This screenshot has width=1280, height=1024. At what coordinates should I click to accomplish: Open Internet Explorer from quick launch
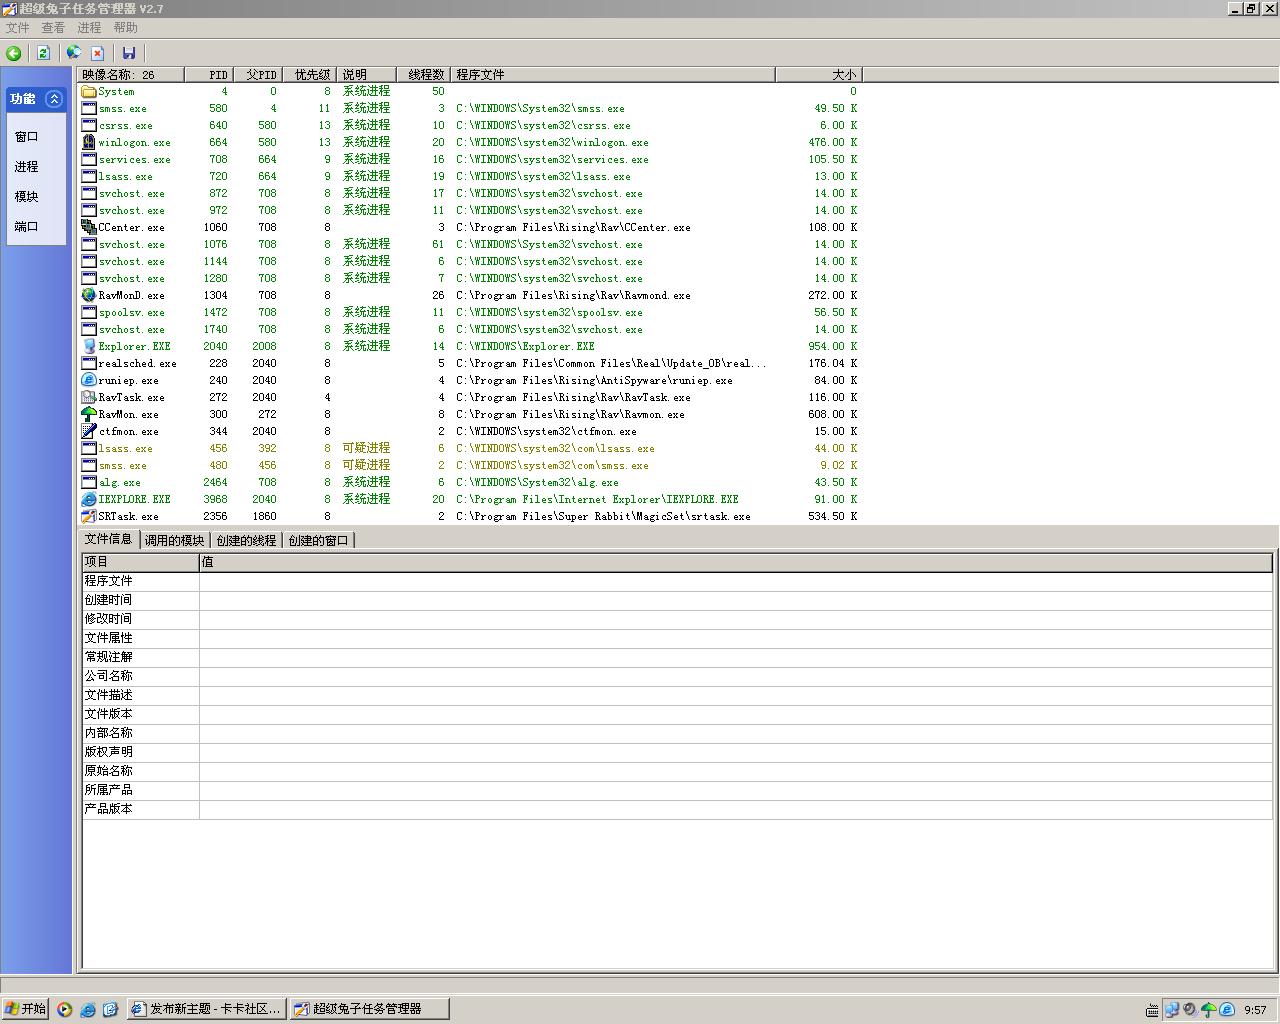tap(87, 1009)
